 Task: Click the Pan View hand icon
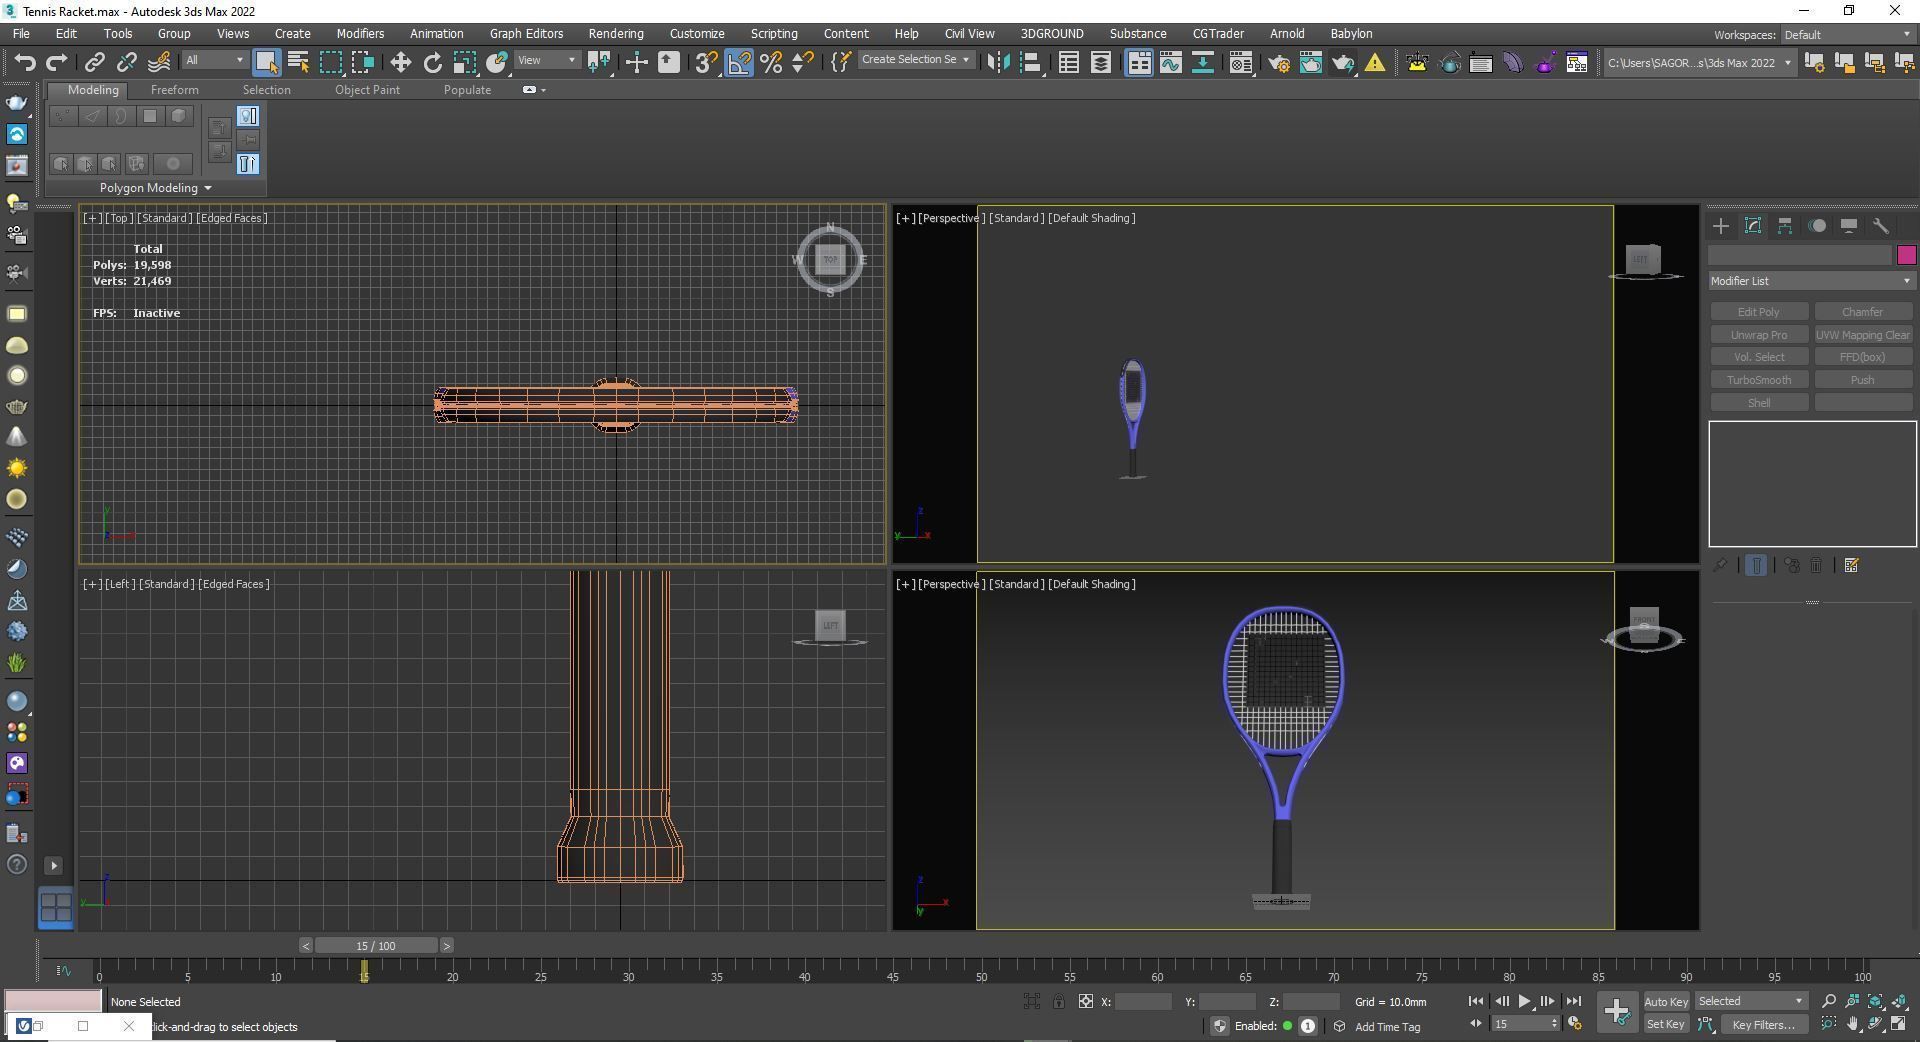[1852, 1024]
